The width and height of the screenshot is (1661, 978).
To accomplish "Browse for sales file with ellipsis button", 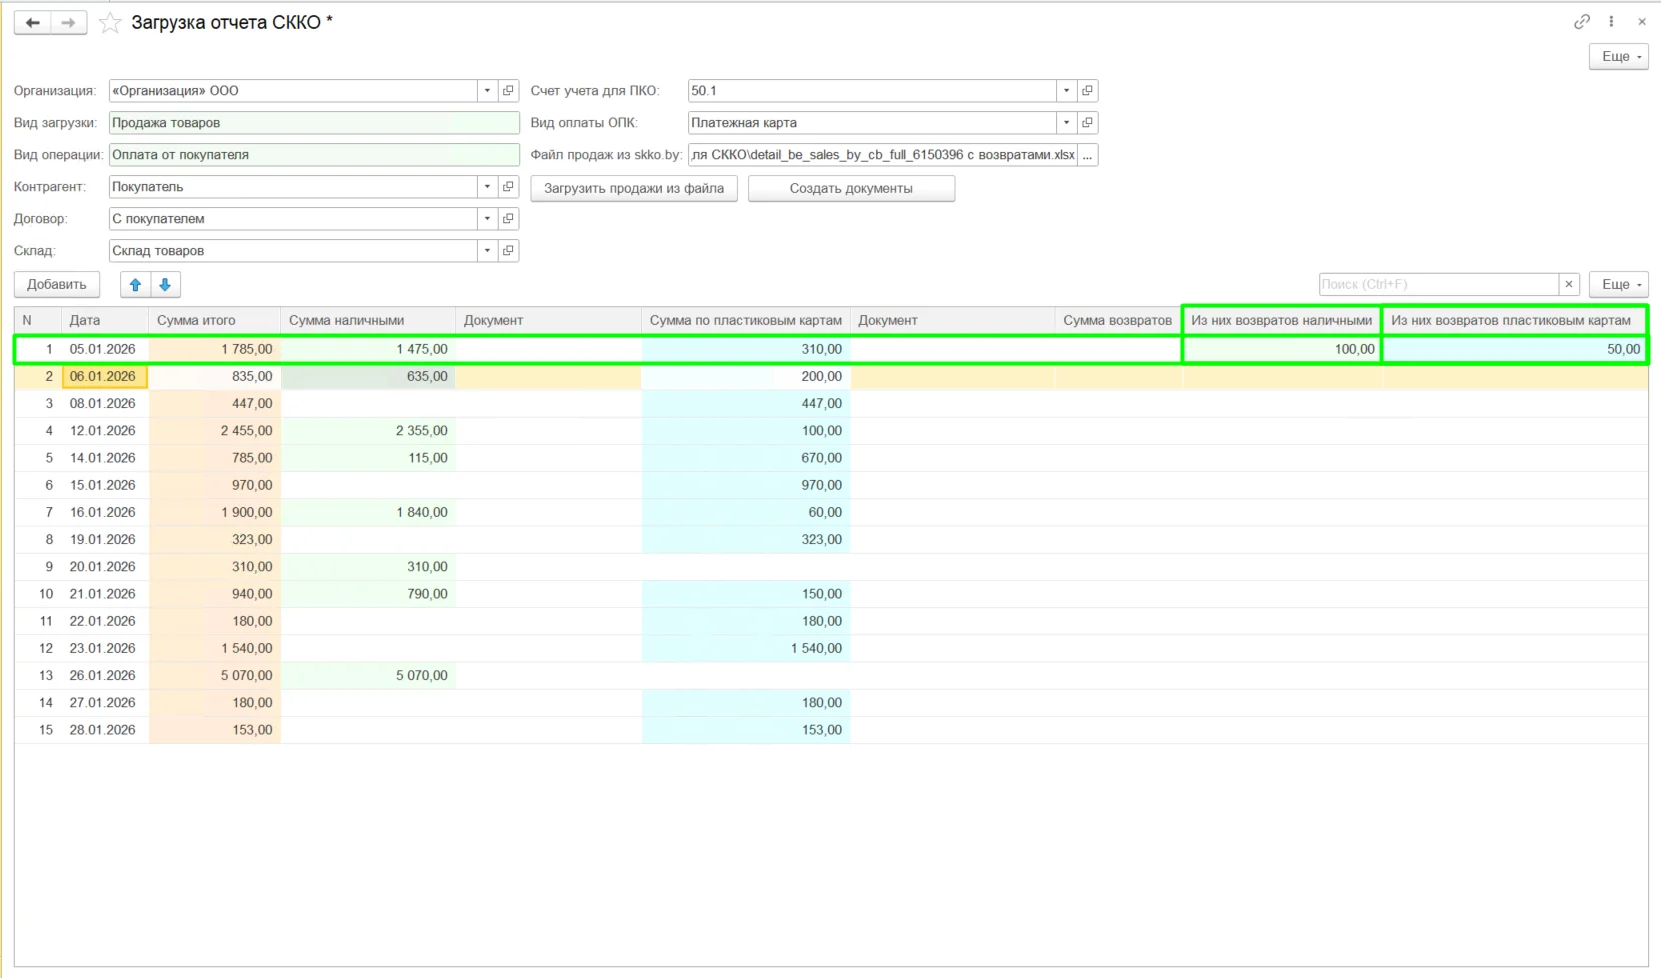I will coord(1087,155).
